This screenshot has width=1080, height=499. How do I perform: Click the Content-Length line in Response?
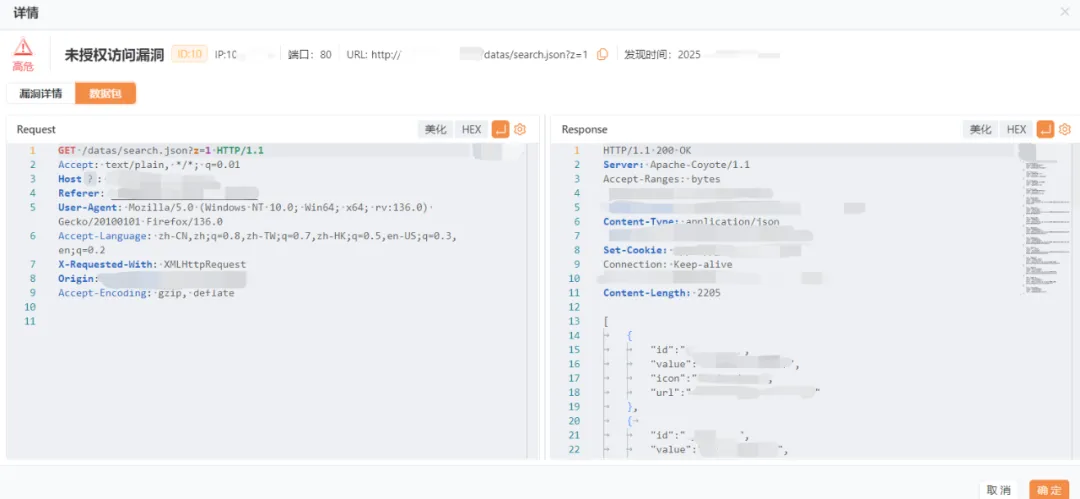[x=661, y=293]
